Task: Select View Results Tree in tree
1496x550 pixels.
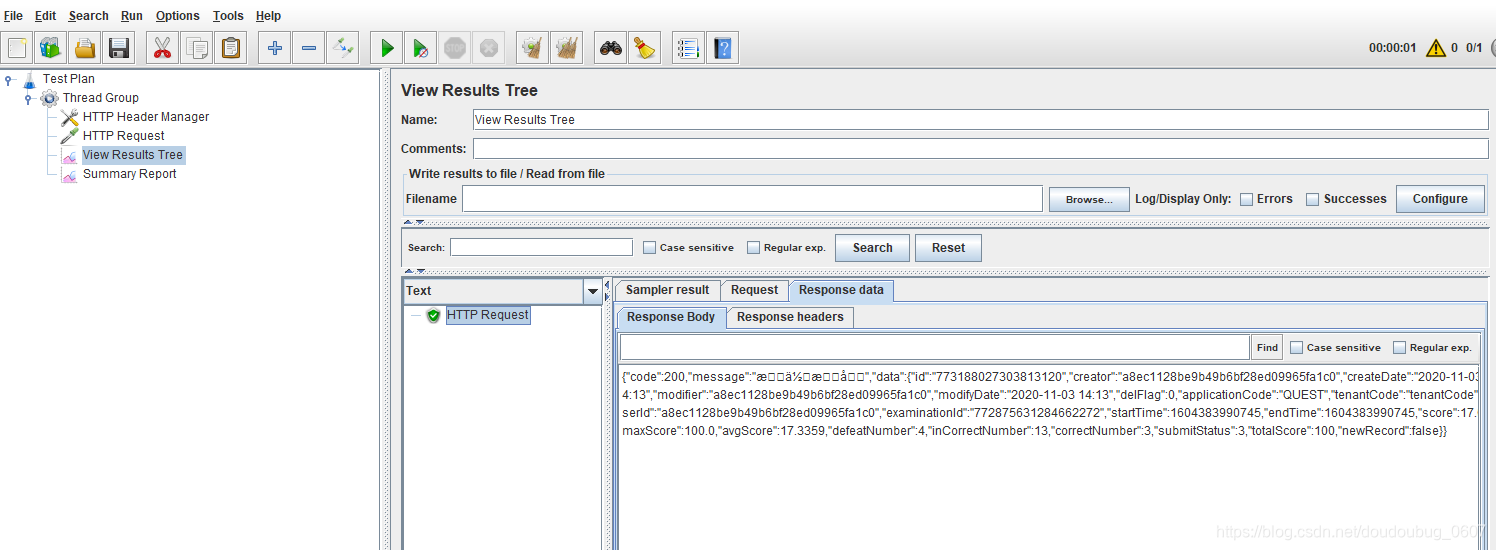Action: point(132,155)
